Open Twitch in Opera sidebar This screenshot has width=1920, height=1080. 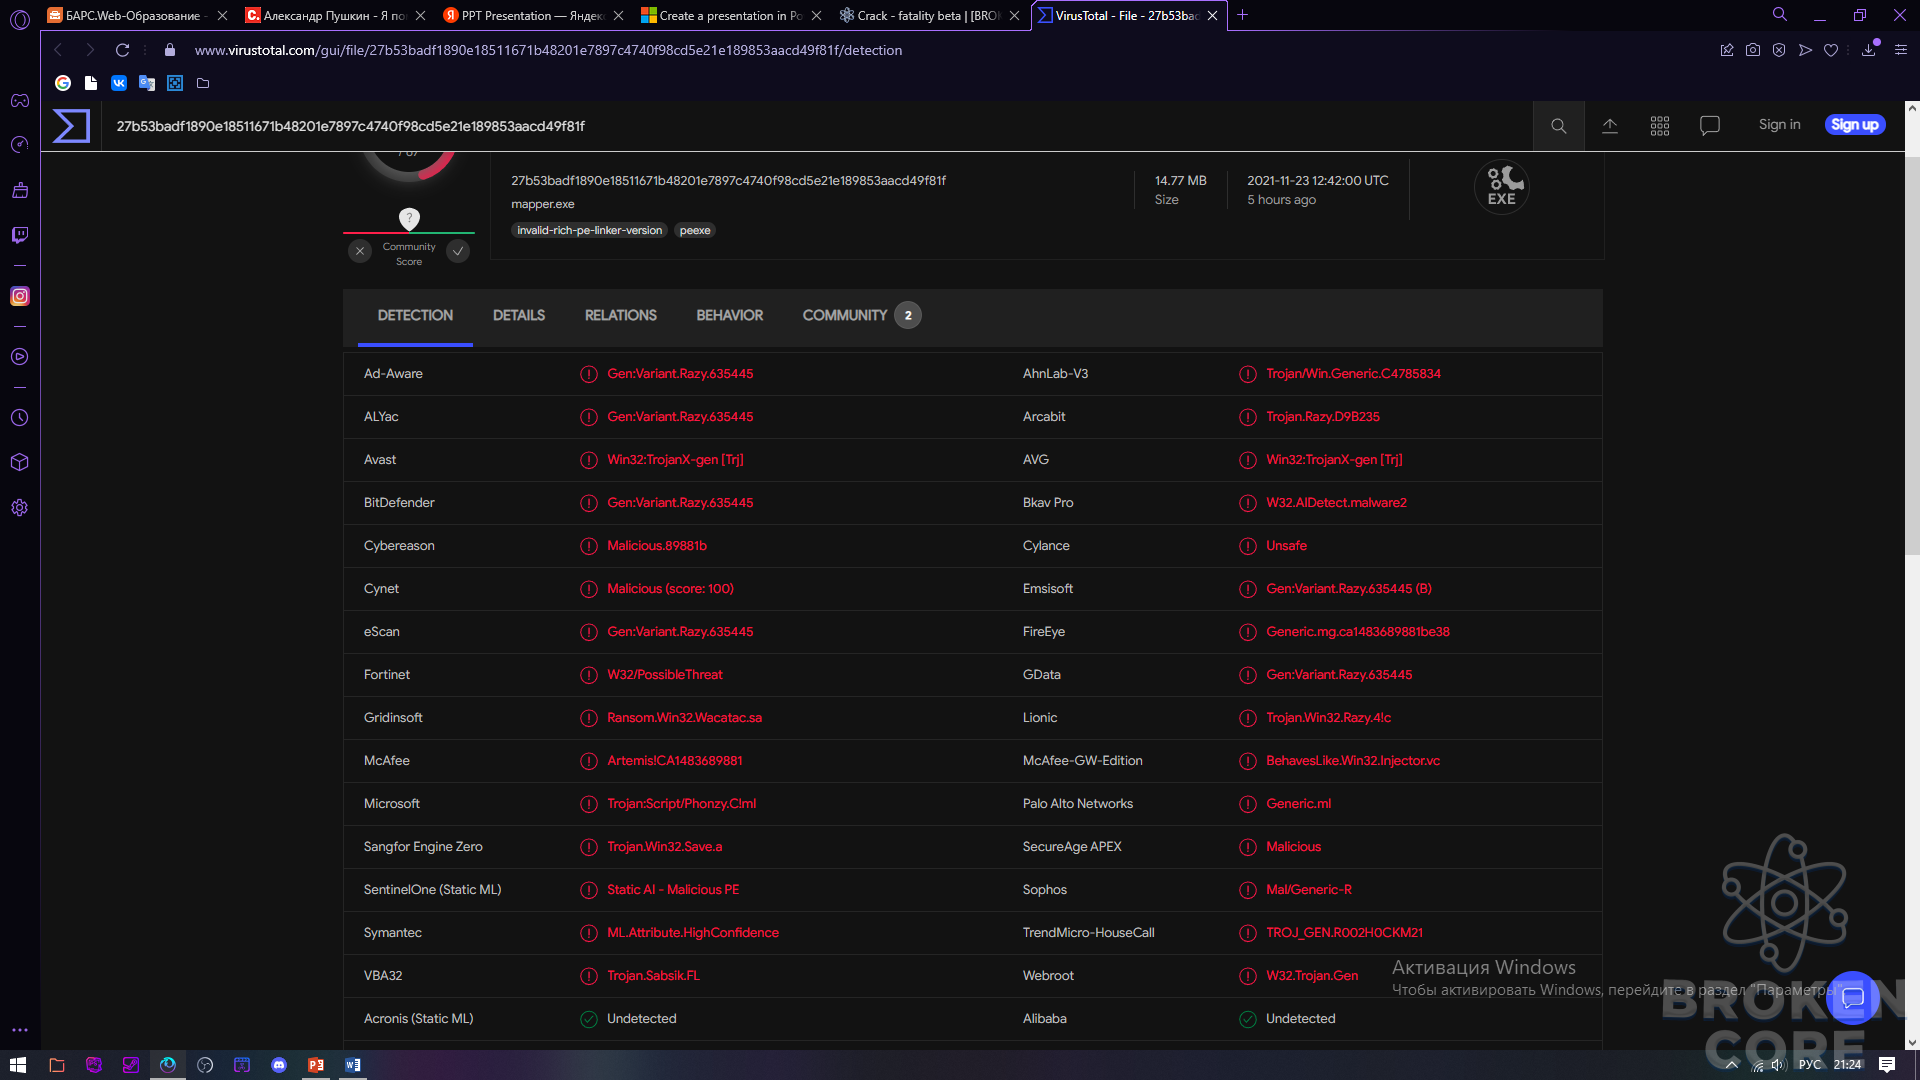19,235
